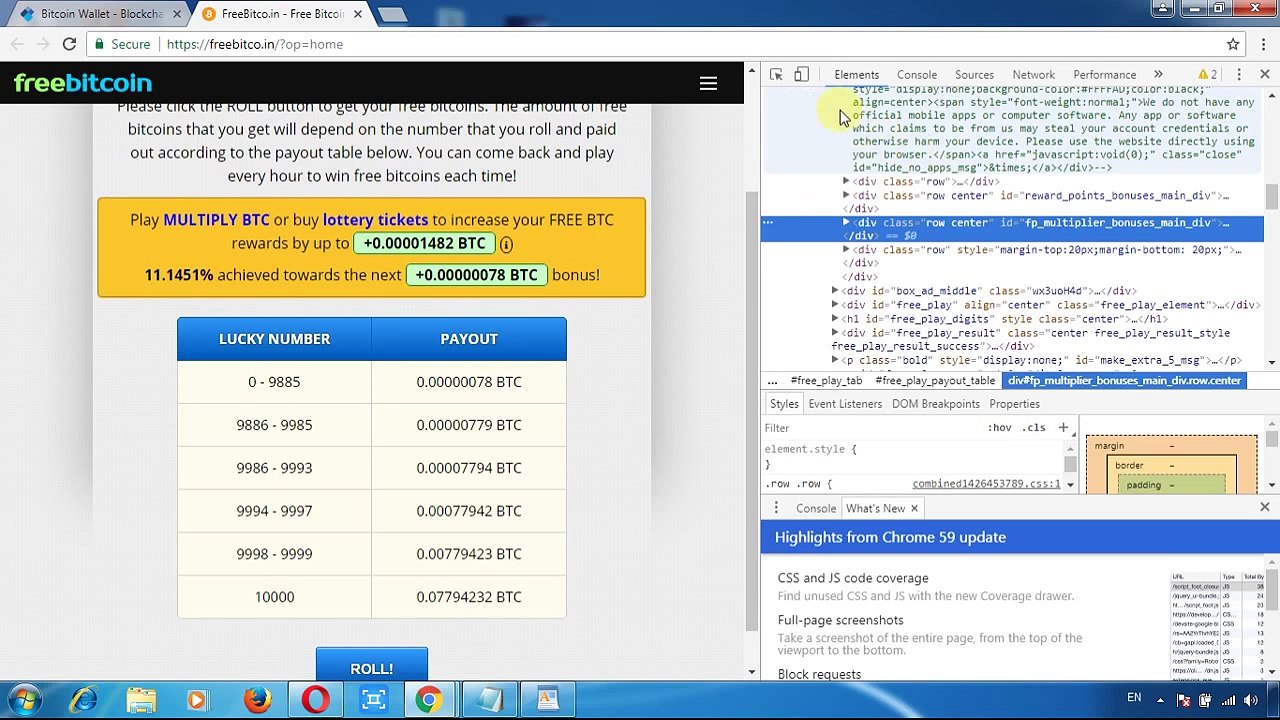Open the Event Listeners tab
The width and height of the screenshot is (1280, 720).
(845, 404)
